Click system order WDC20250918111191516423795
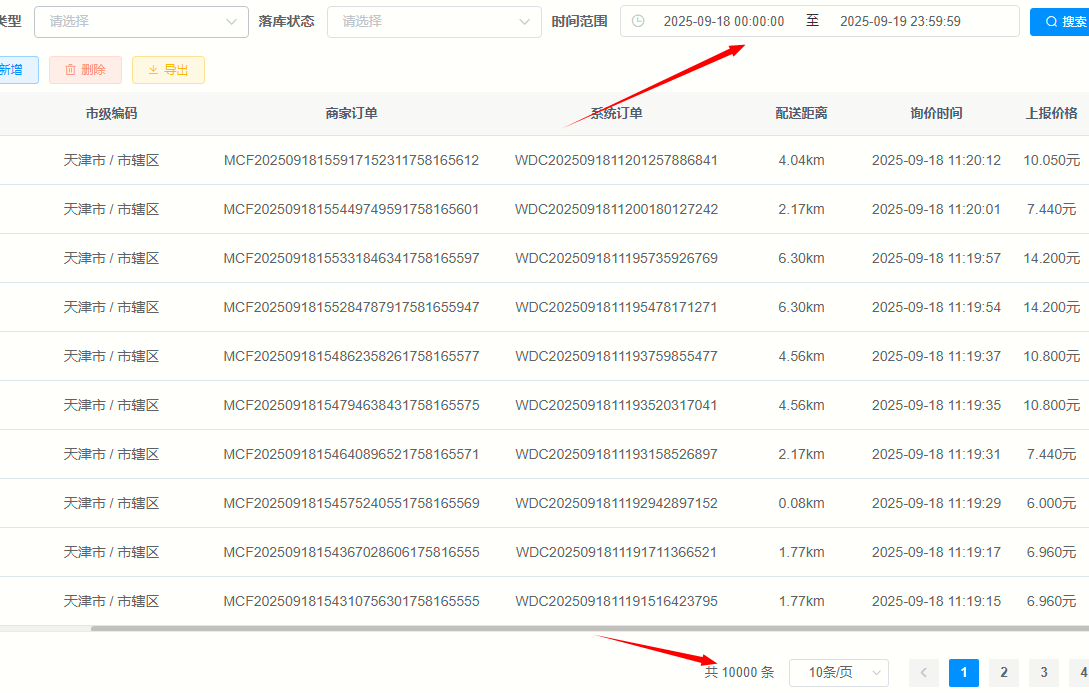Image resolution: width=1089 pixels, height=693 pixels. tap(616, 601)
